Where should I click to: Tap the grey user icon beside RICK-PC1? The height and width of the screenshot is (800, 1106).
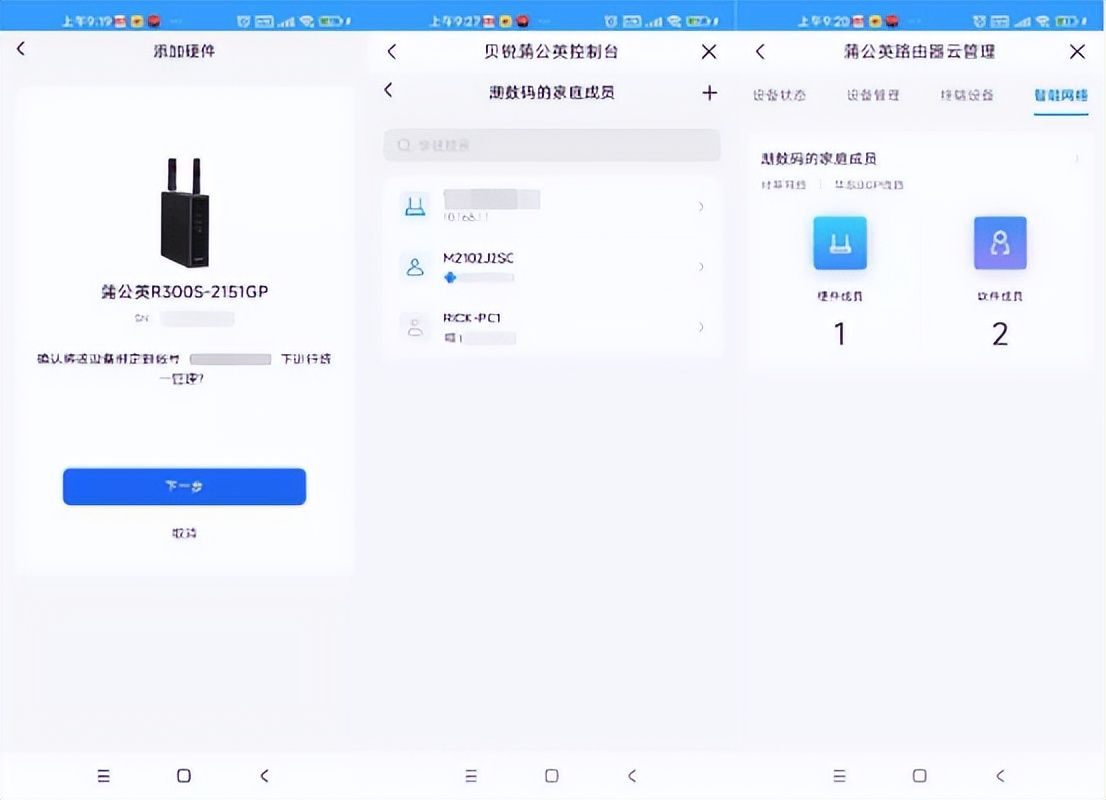[x=415, y=327]
